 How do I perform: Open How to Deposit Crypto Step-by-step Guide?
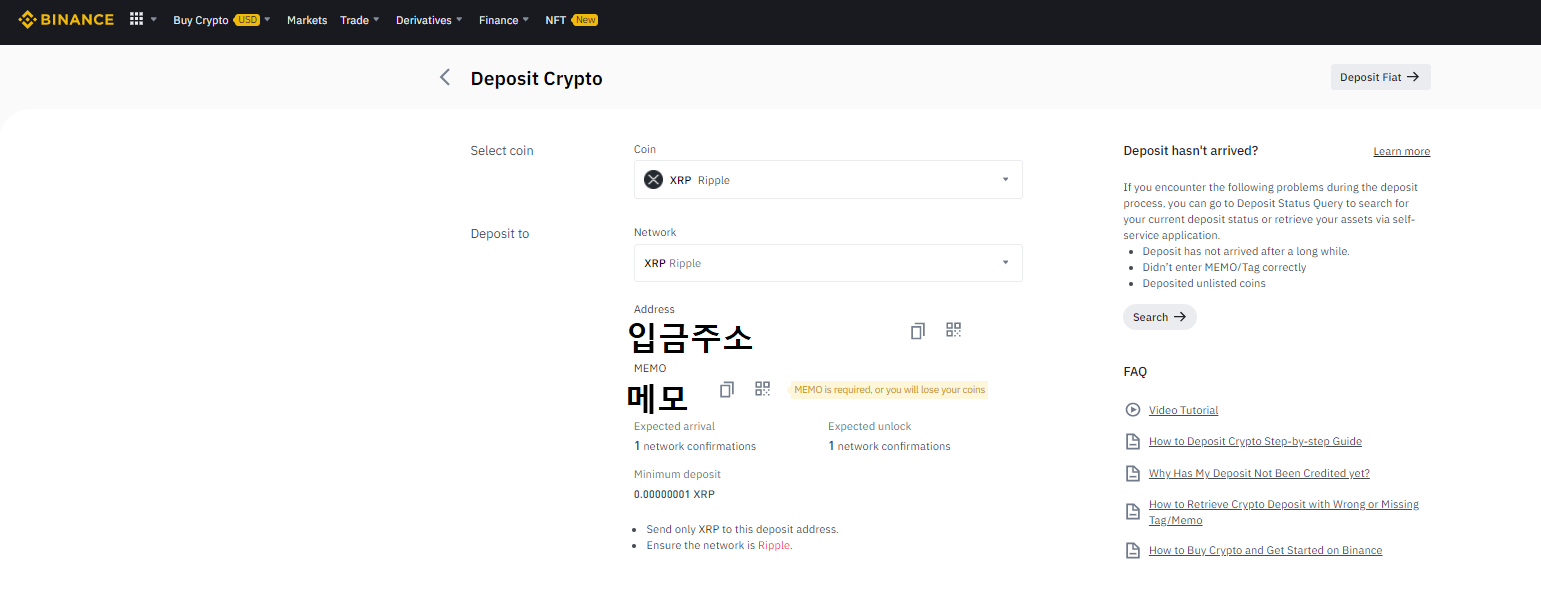click(x=1255, y=441)
